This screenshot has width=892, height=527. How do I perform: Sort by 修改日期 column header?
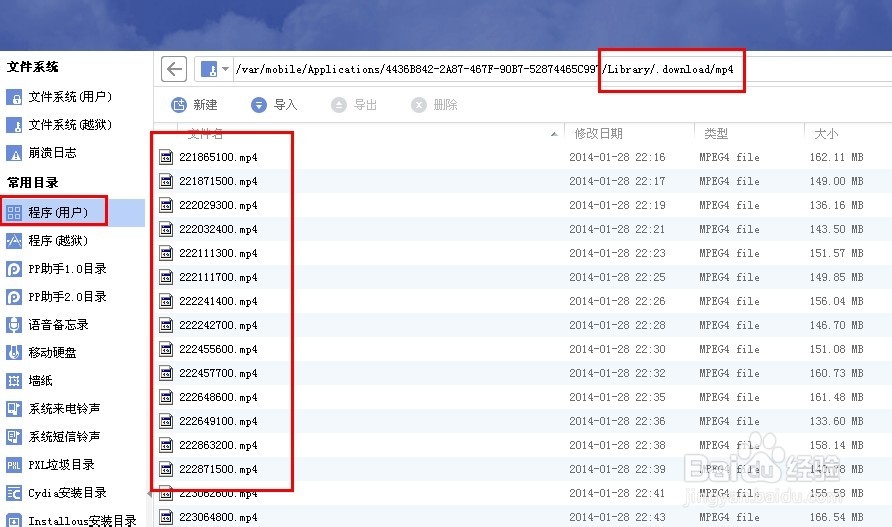tap(598, 134)
